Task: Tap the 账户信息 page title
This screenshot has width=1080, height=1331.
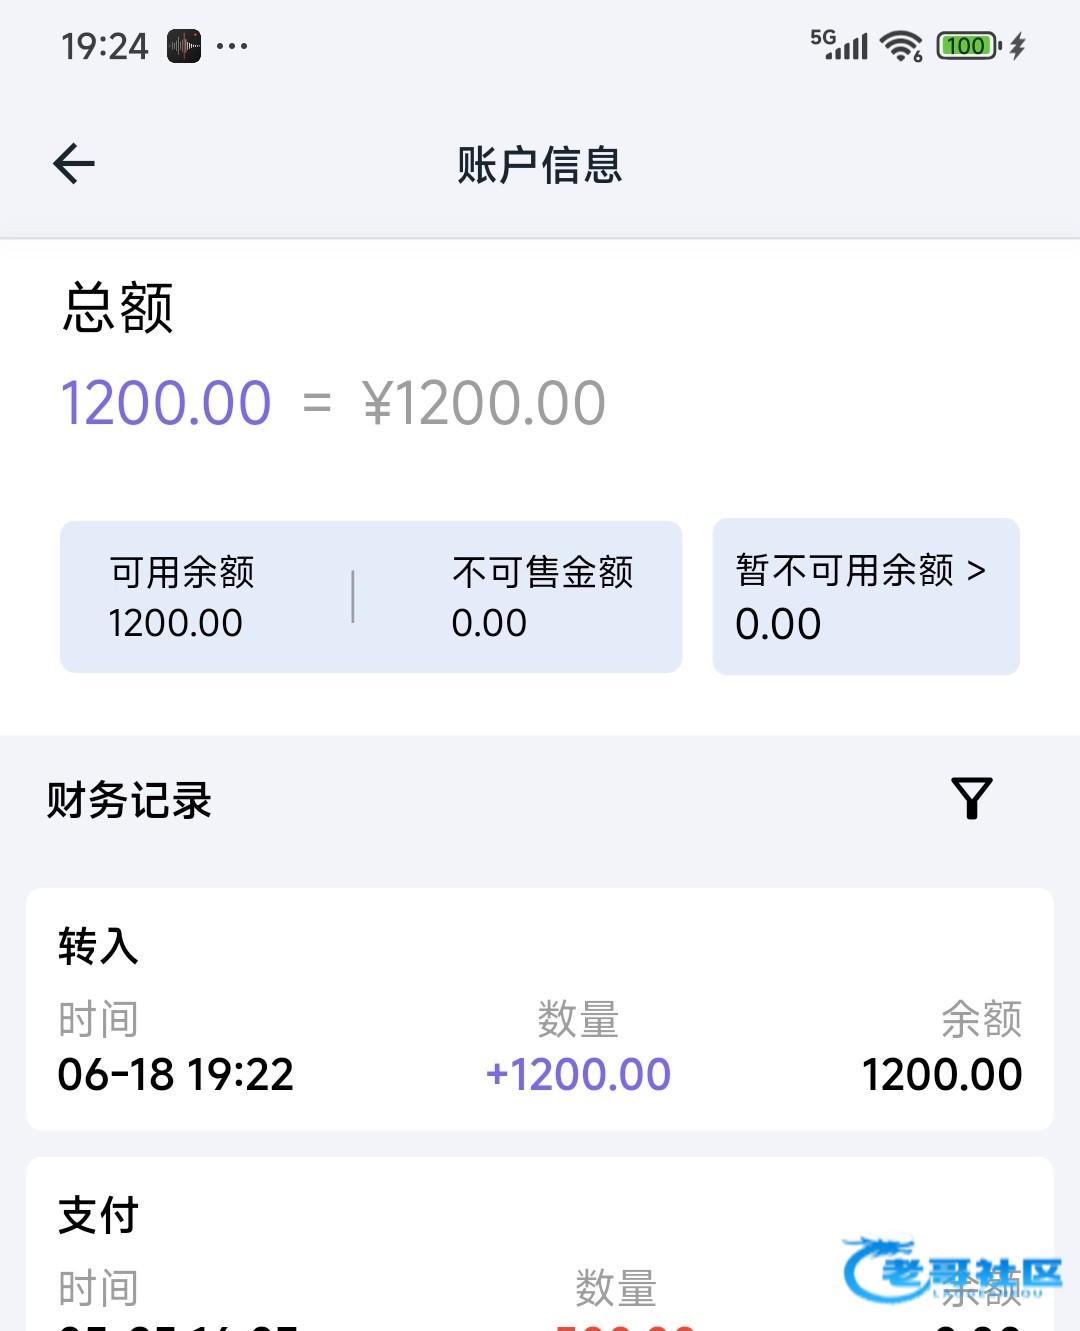Action: pos(540,165)
